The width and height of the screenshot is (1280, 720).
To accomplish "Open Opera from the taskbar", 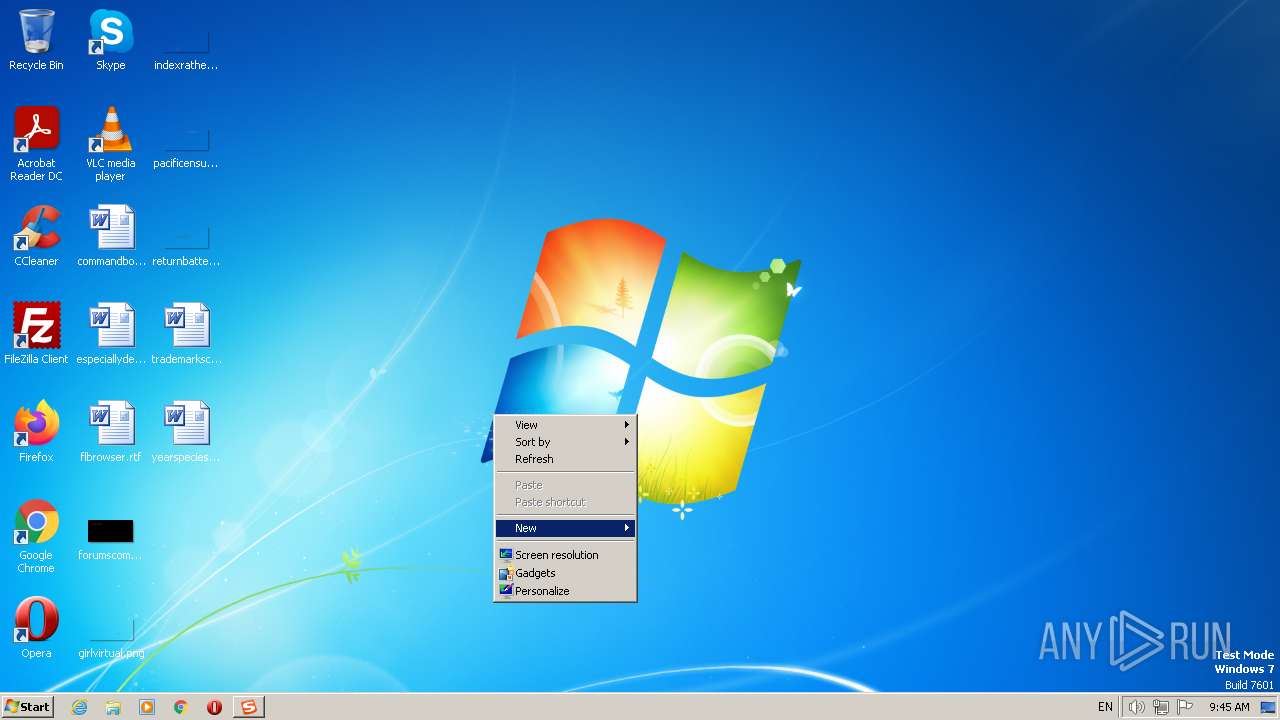I will 214,707.
